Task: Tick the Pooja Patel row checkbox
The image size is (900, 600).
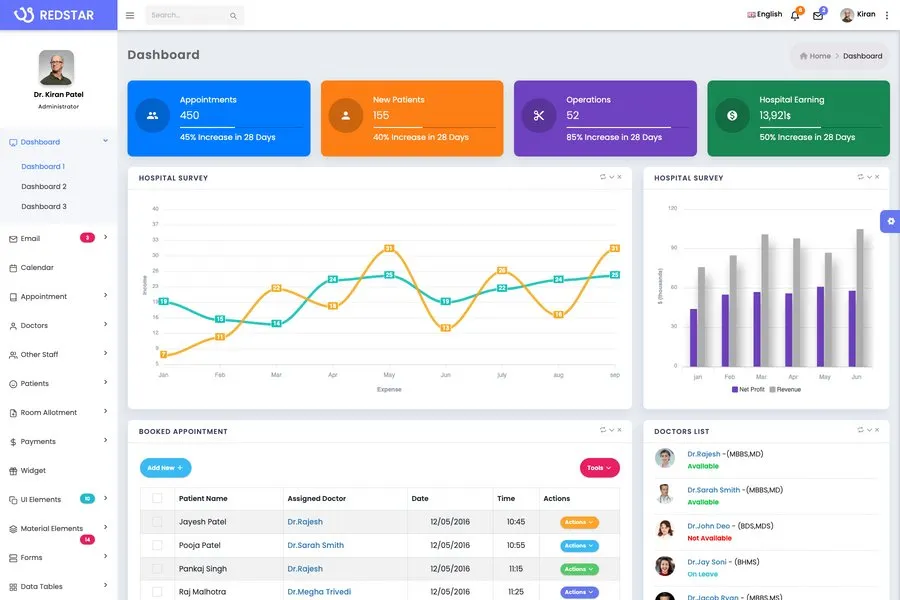Action: (x=157, y=545)
